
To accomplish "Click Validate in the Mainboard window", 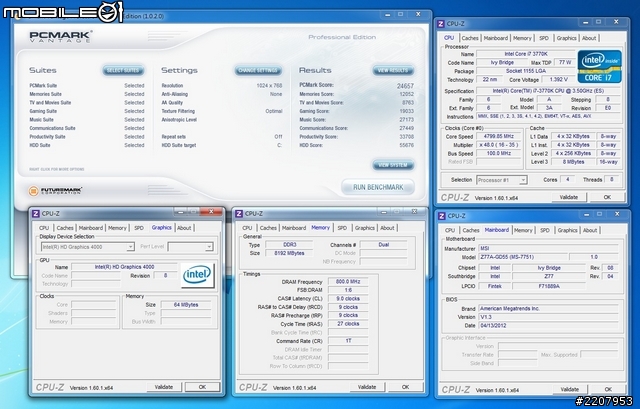I will [569, 389].
